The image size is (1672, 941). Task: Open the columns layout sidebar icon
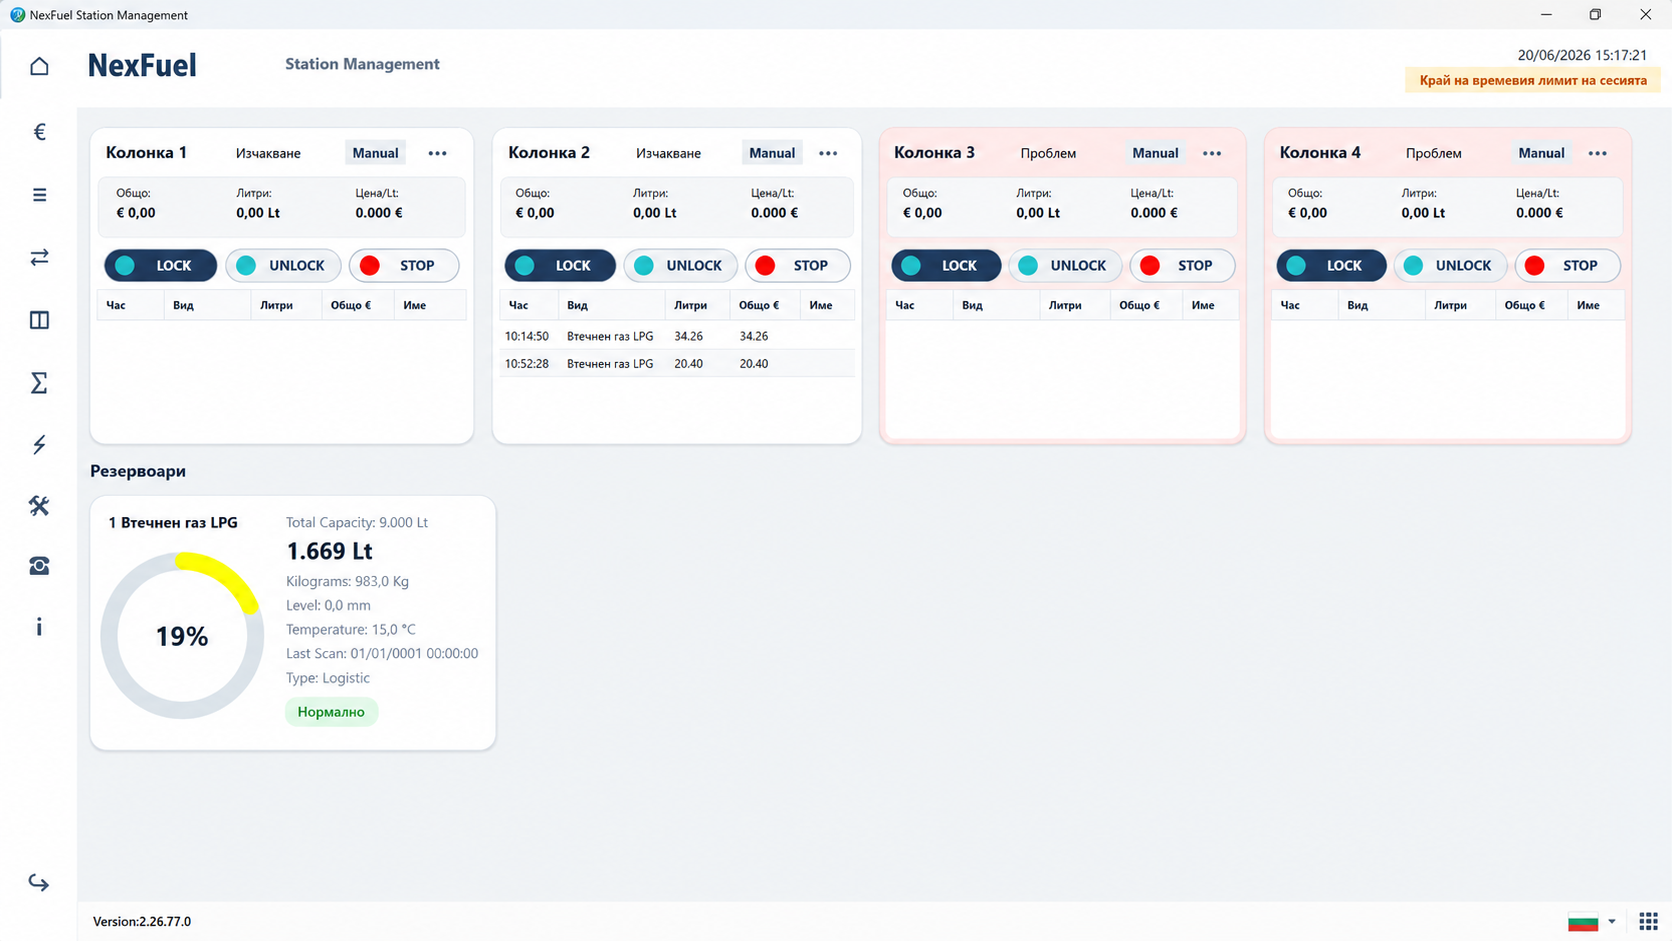coord(39,320)
